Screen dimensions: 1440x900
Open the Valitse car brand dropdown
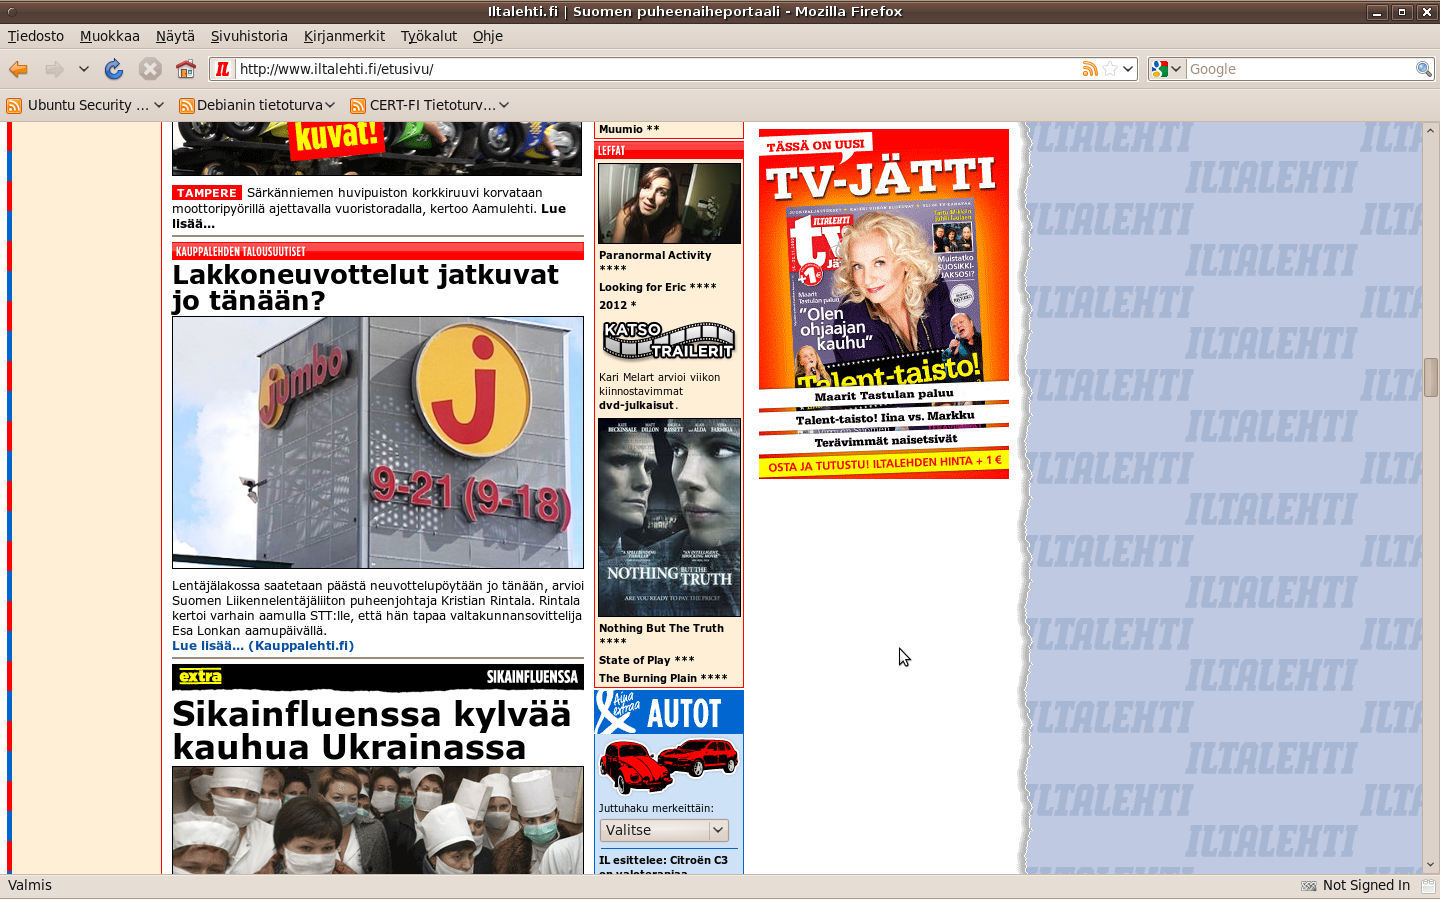click(x=664, y=830)
